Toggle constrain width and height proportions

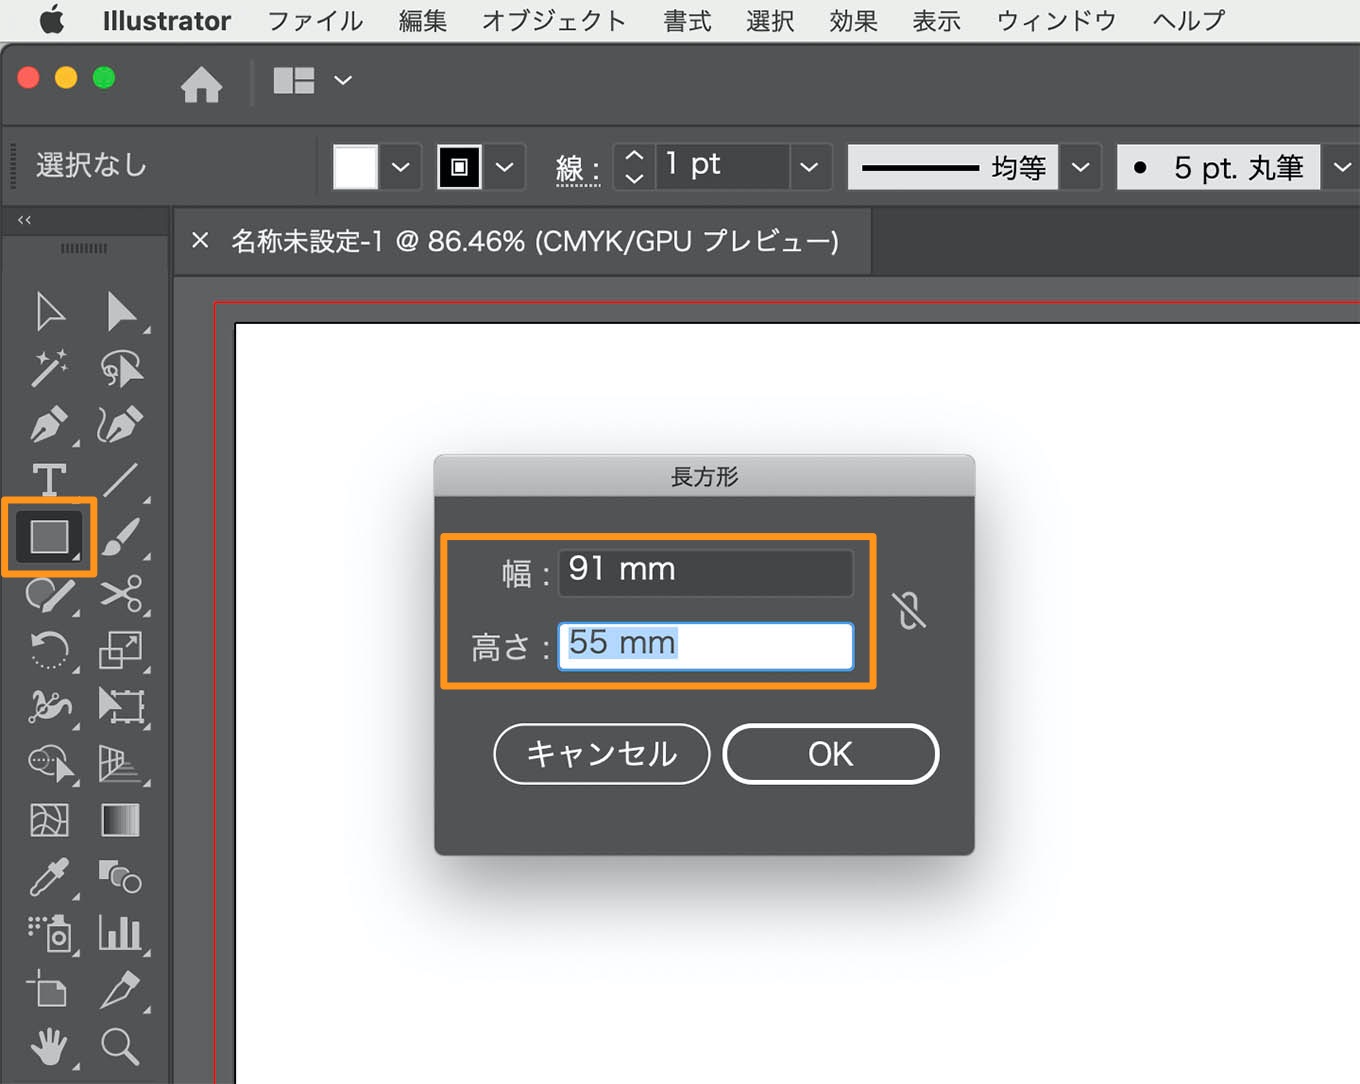click(909, 610)
